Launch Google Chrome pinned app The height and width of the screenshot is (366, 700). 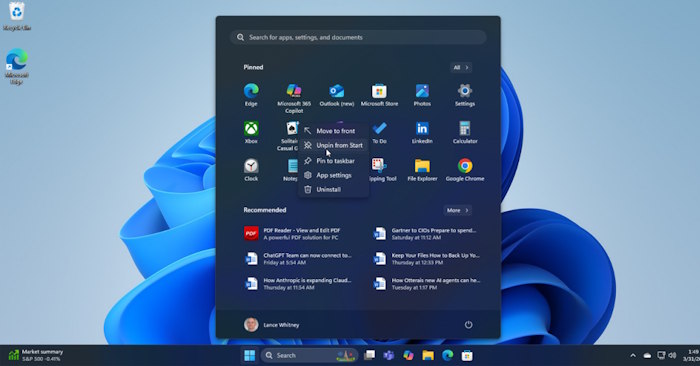tap(465, 170)
